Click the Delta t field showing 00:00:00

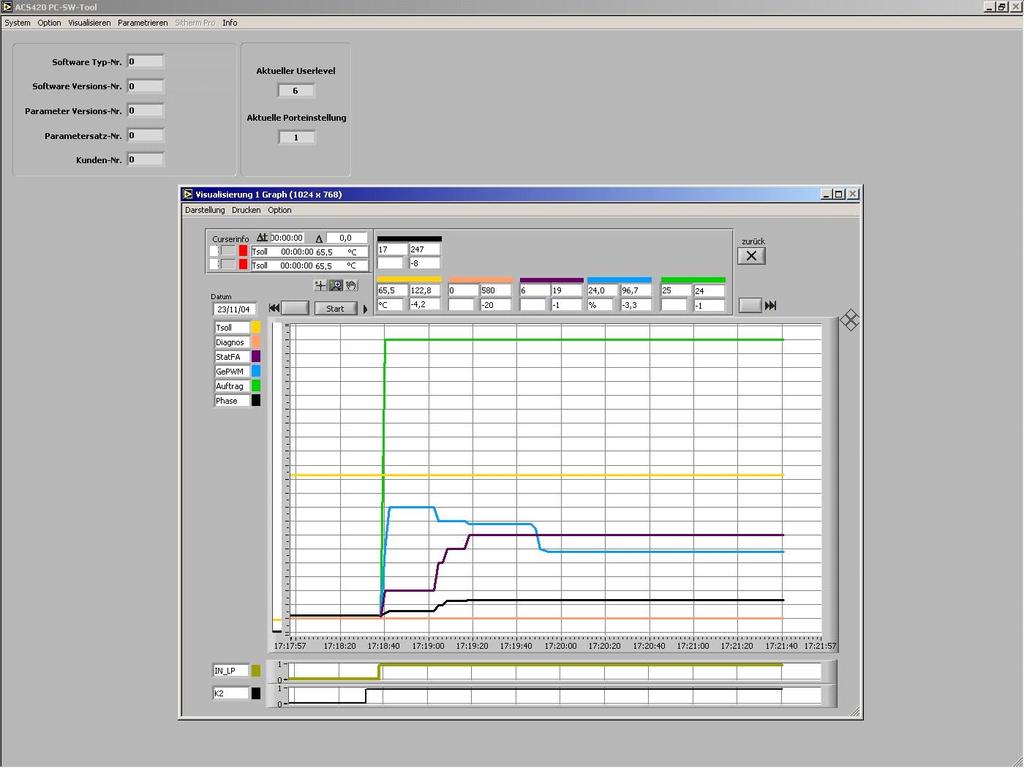[287, 238]
